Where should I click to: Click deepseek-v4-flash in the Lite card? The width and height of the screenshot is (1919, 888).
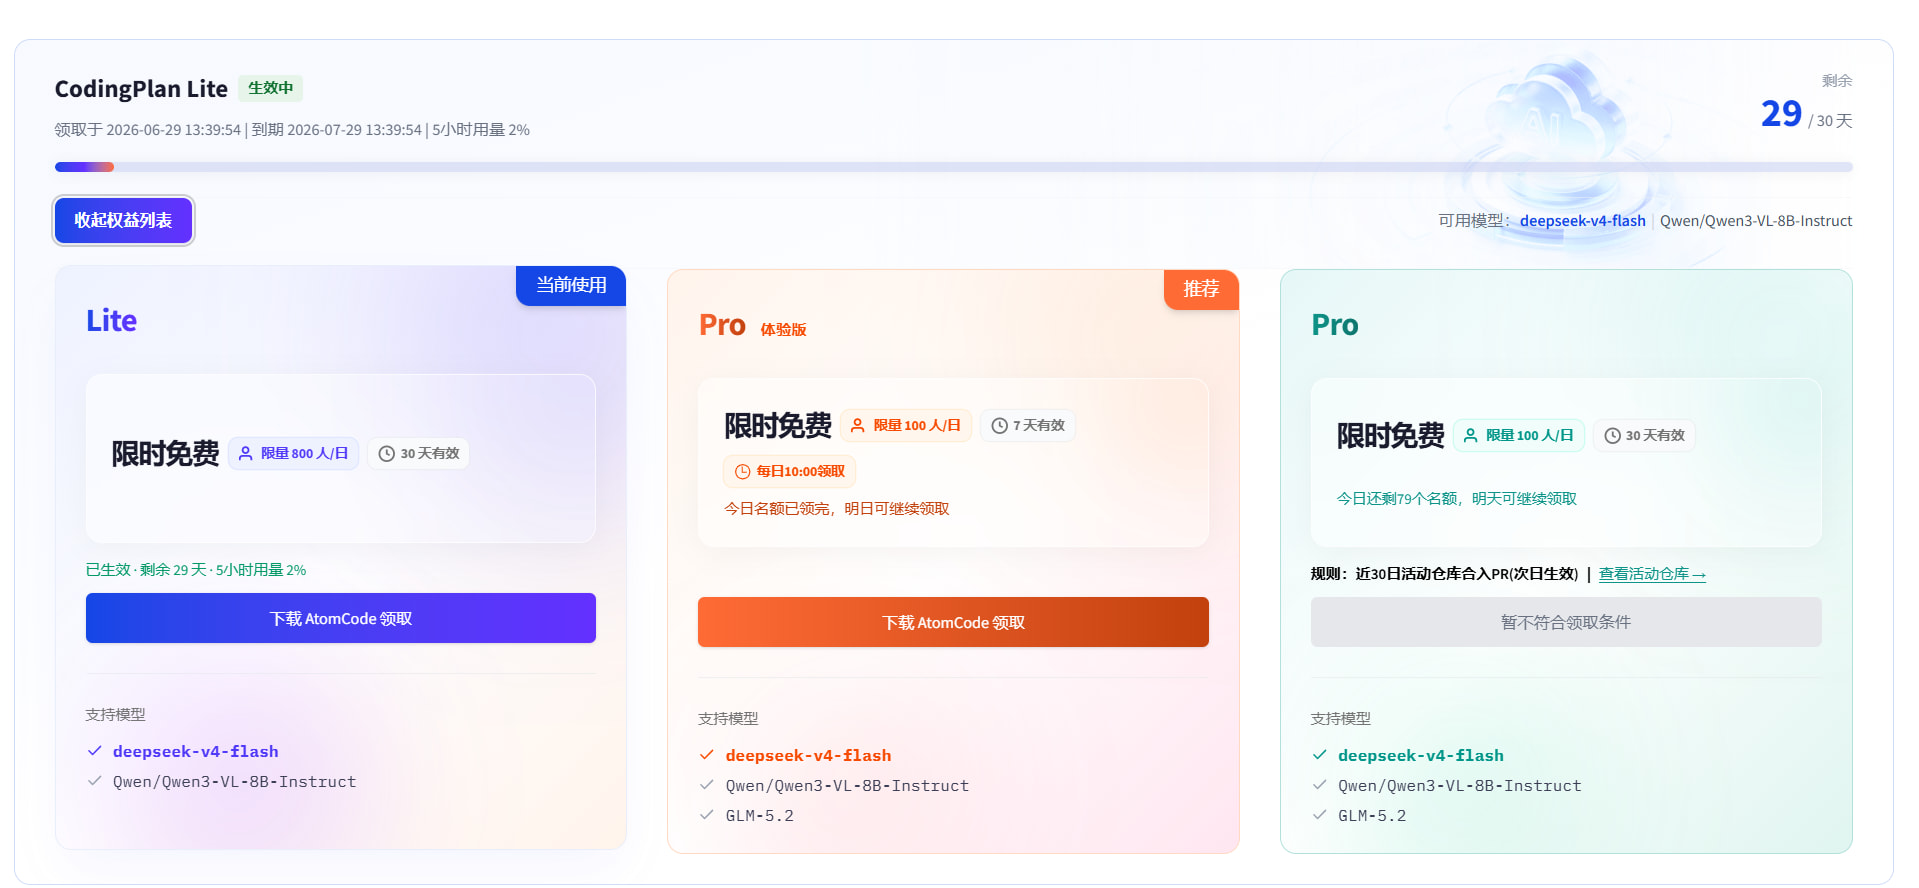point(196,752)
